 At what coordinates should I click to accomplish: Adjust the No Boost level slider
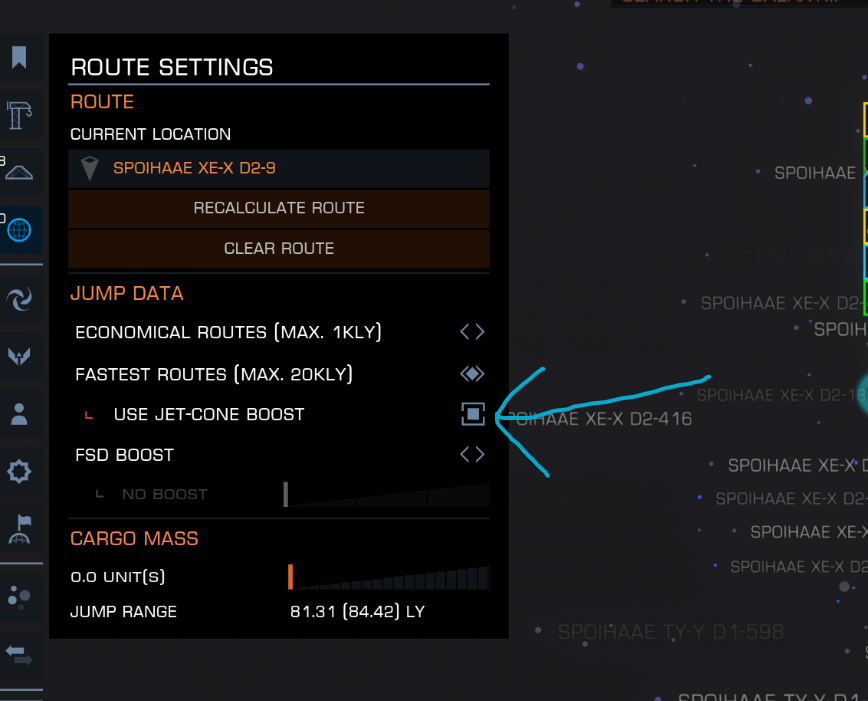(x=386, y=494)
